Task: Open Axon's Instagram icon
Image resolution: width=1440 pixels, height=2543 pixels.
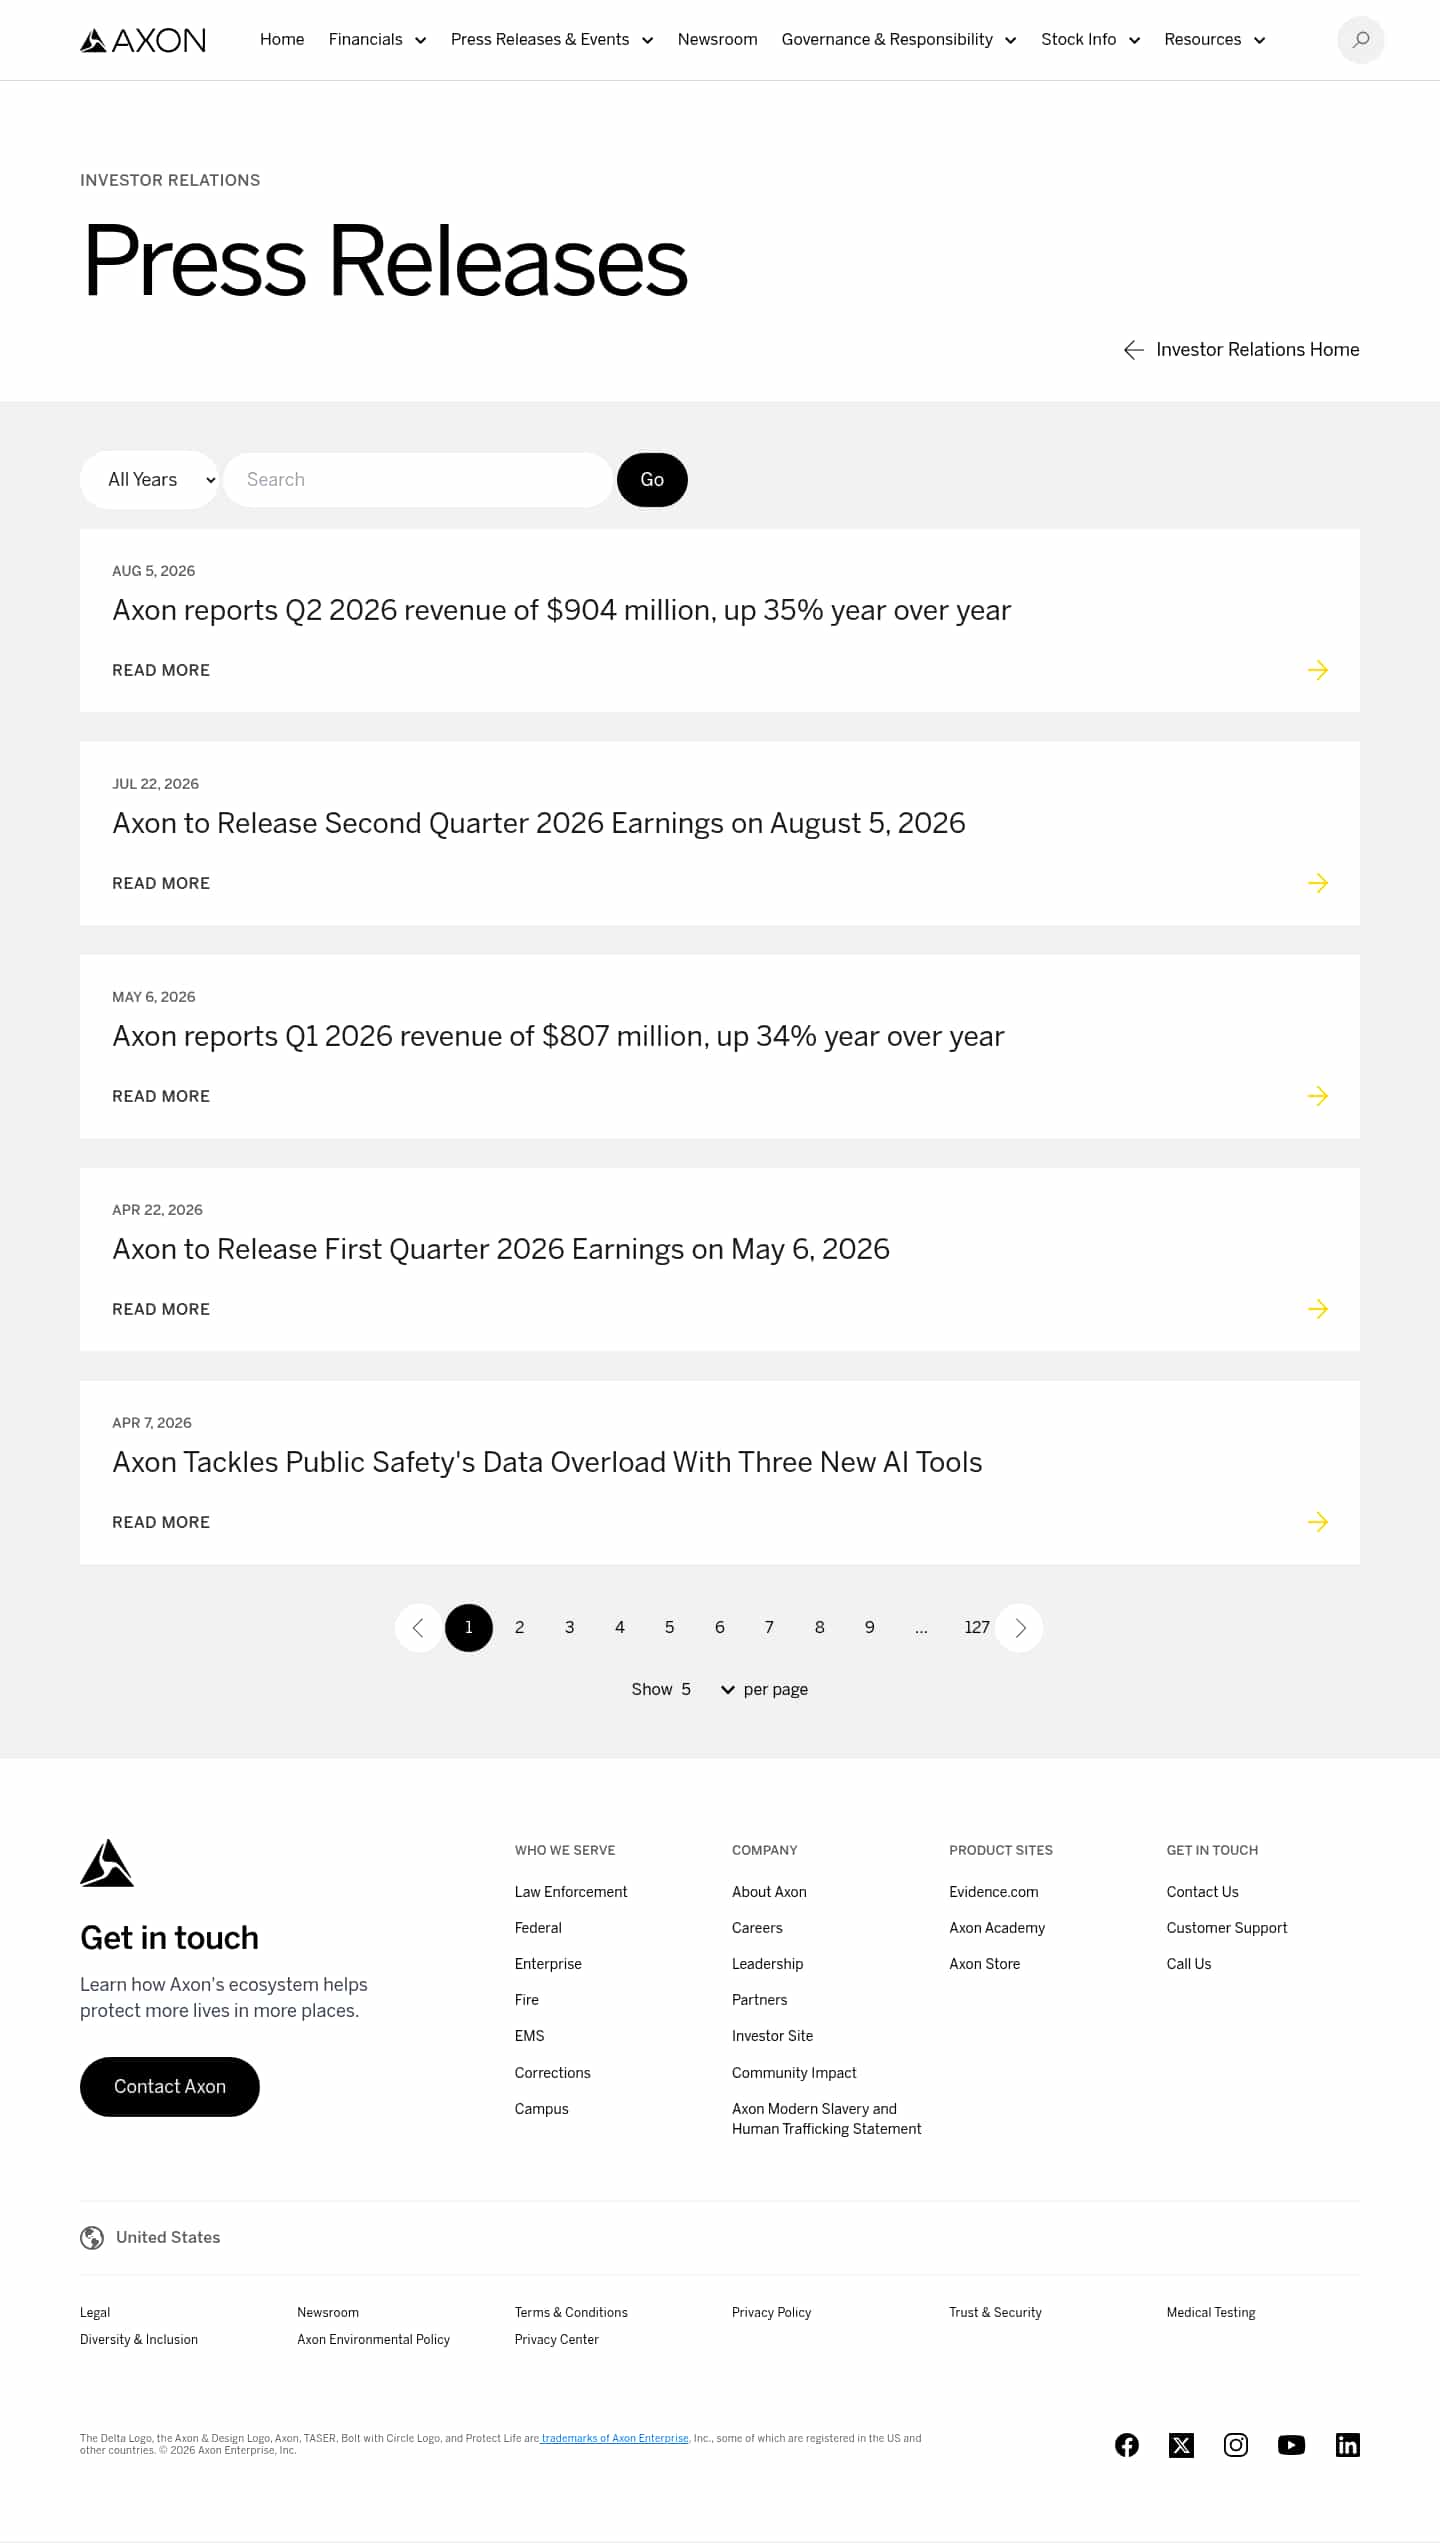Action: [x=1236, y=2445]
